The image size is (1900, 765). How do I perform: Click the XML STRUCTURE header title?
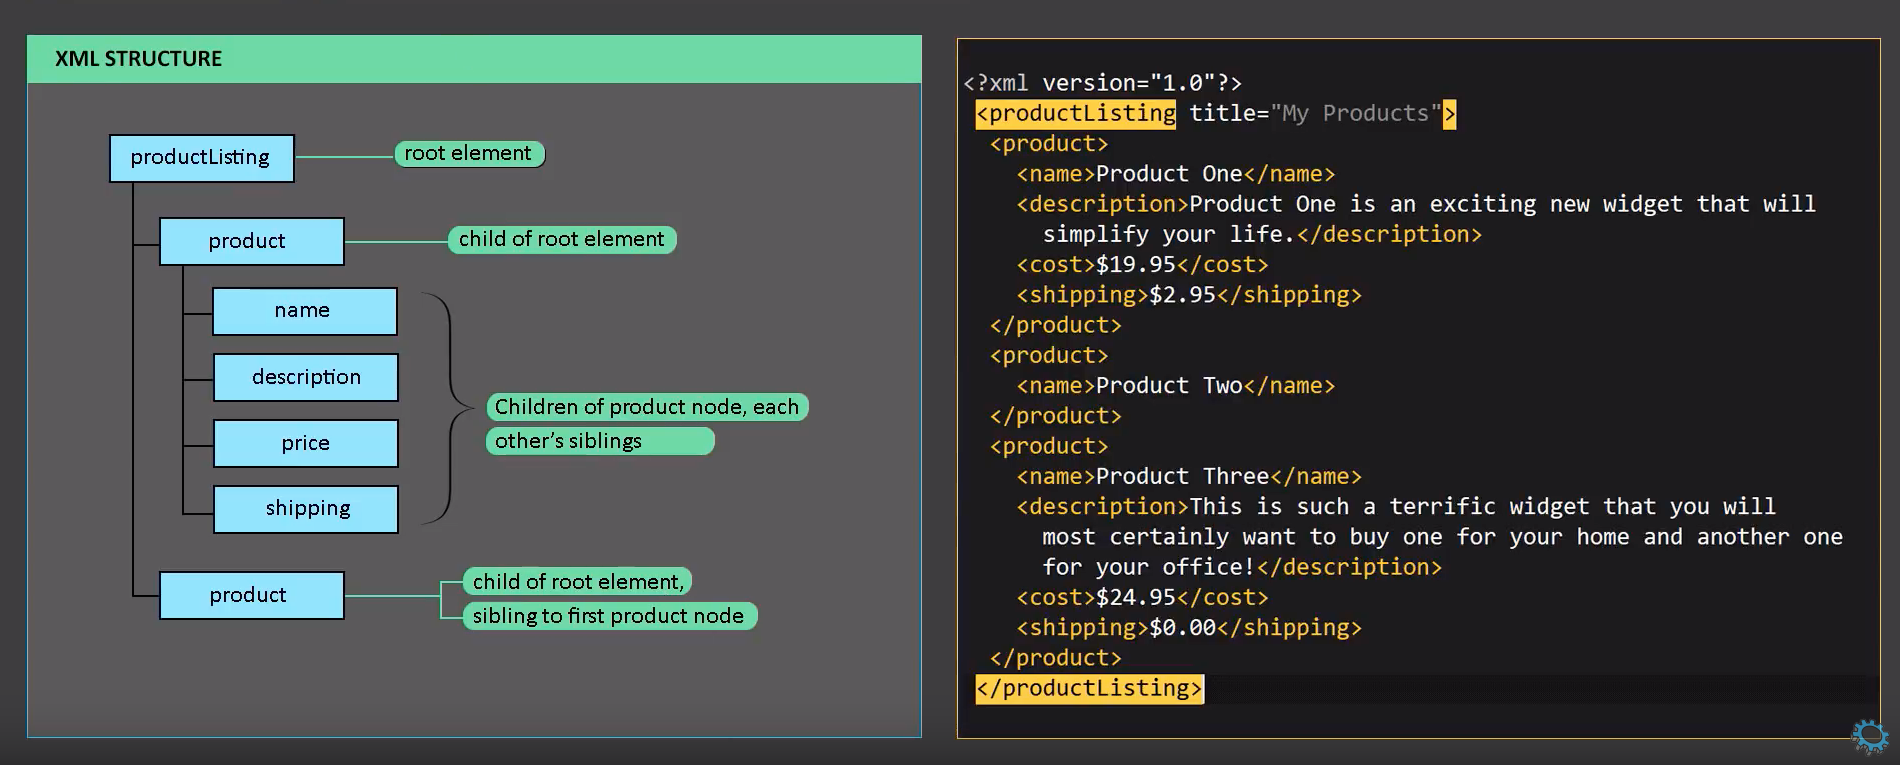pos(139,59)
